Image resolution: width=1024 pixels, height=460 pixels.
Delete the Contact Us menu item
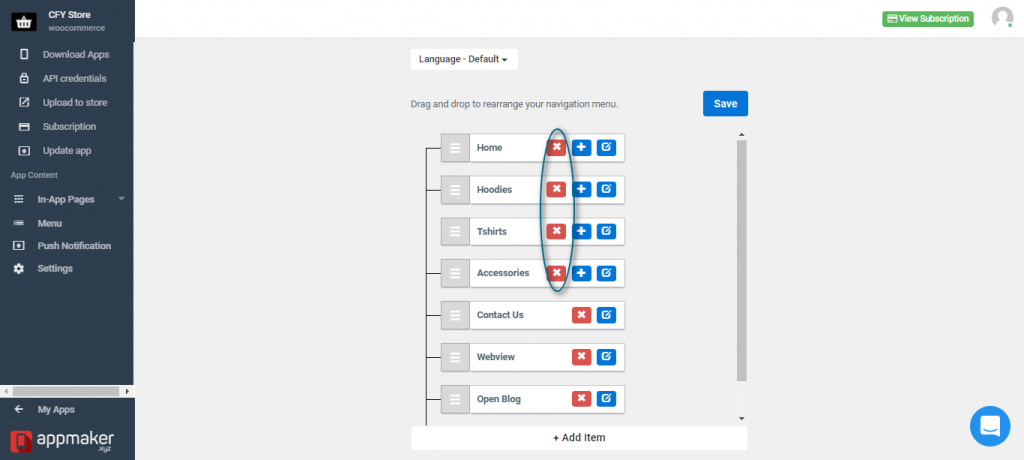(x=581, y=315)
